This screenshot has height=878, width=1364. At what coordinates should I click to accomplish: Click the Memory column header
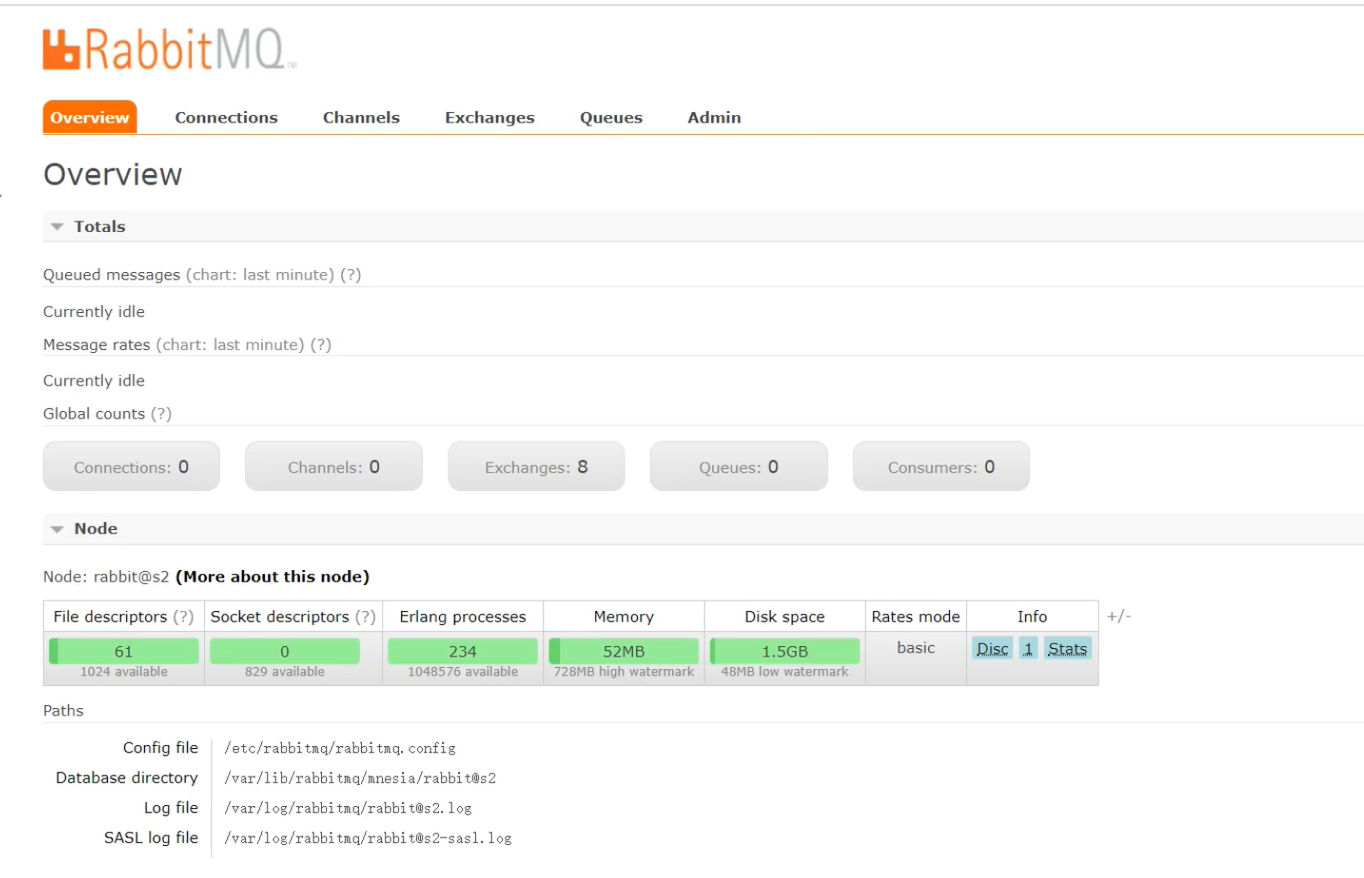pyautogui.click(x=624, y=617)
